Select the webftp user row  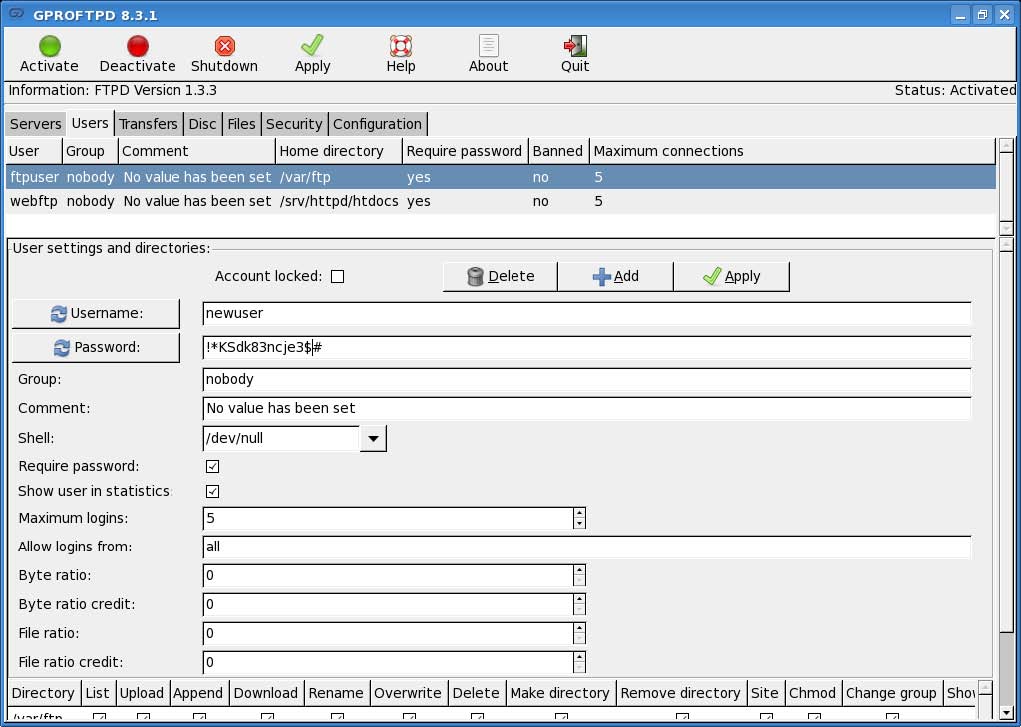tap(501, 201)
